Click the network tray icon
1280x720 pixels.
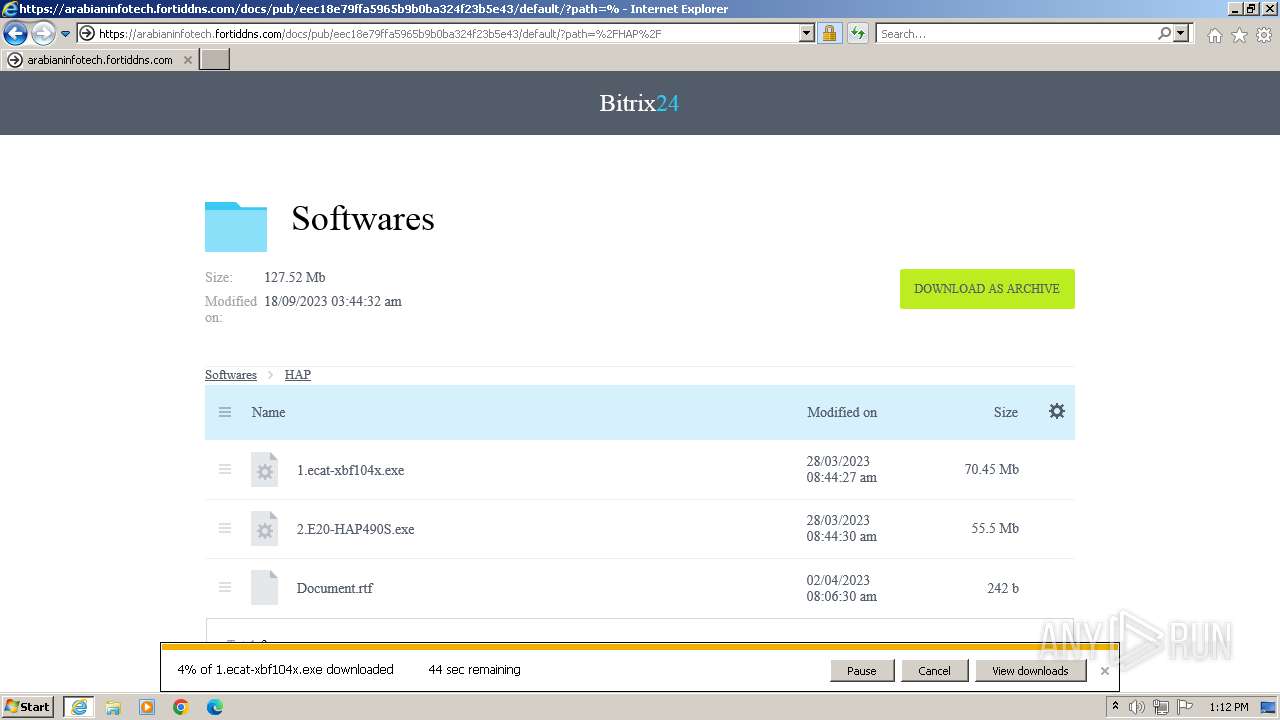(x=1160, y=707)
